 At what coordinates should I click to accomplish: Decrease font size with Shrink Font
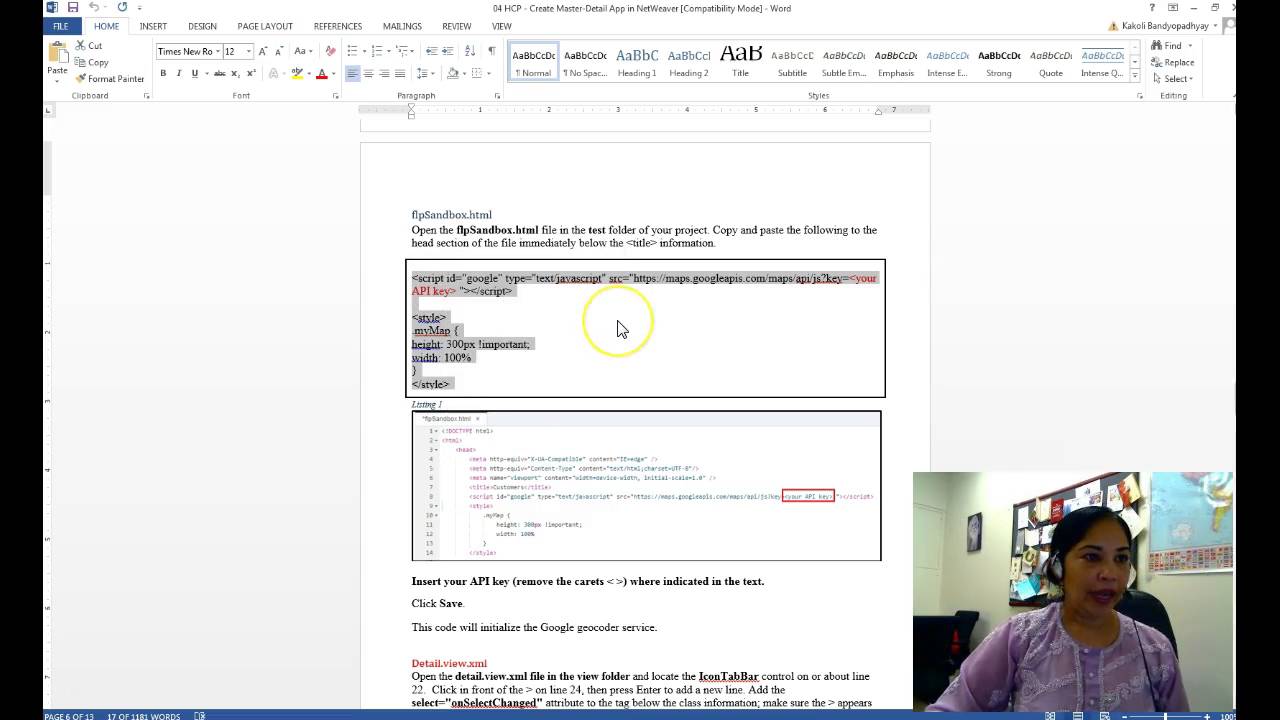tap(278, 51)
